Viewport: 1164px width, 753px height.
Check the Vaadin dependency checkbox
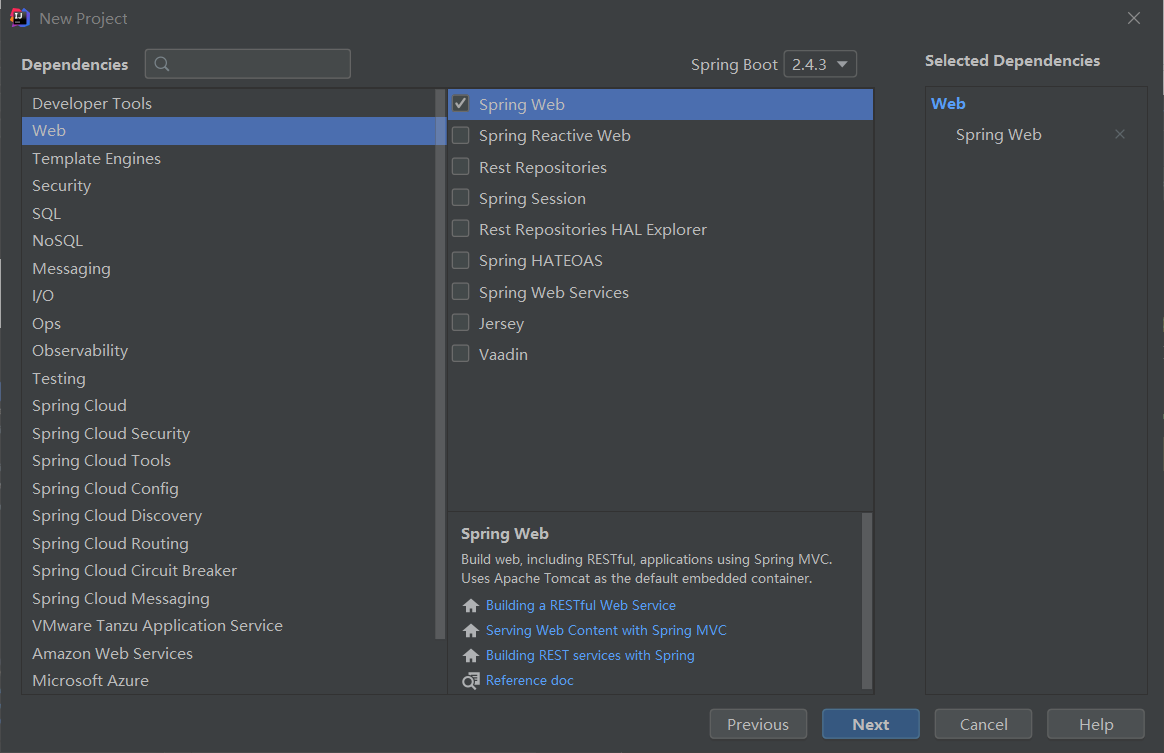(x=461, y=354)
